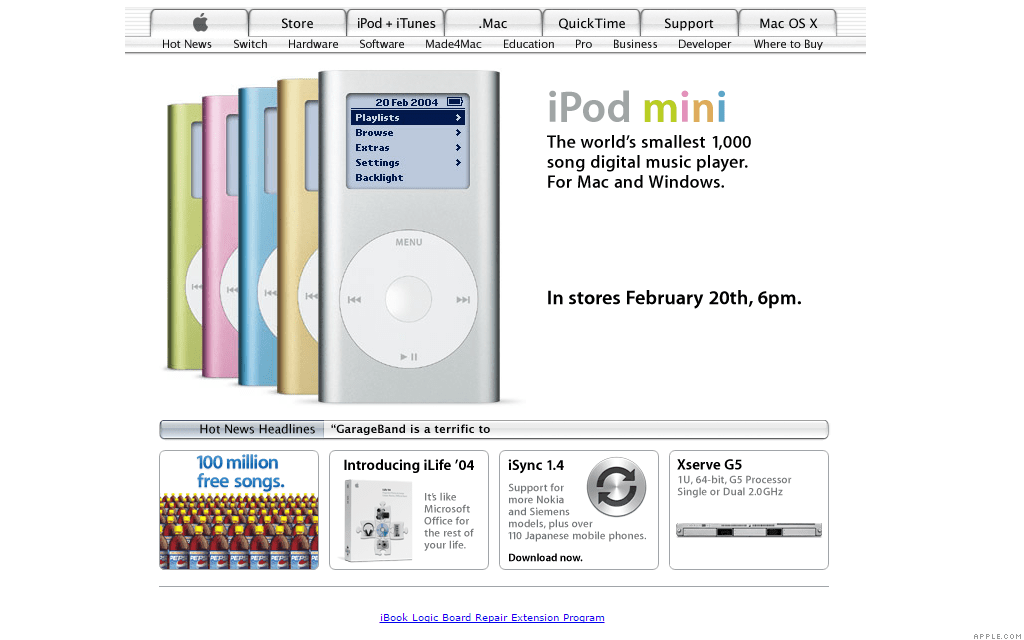The width and height of the screenshot is (1024, 640).
Task: Click the battery icon on iPod screen
Action: click(x=456, y=101)
